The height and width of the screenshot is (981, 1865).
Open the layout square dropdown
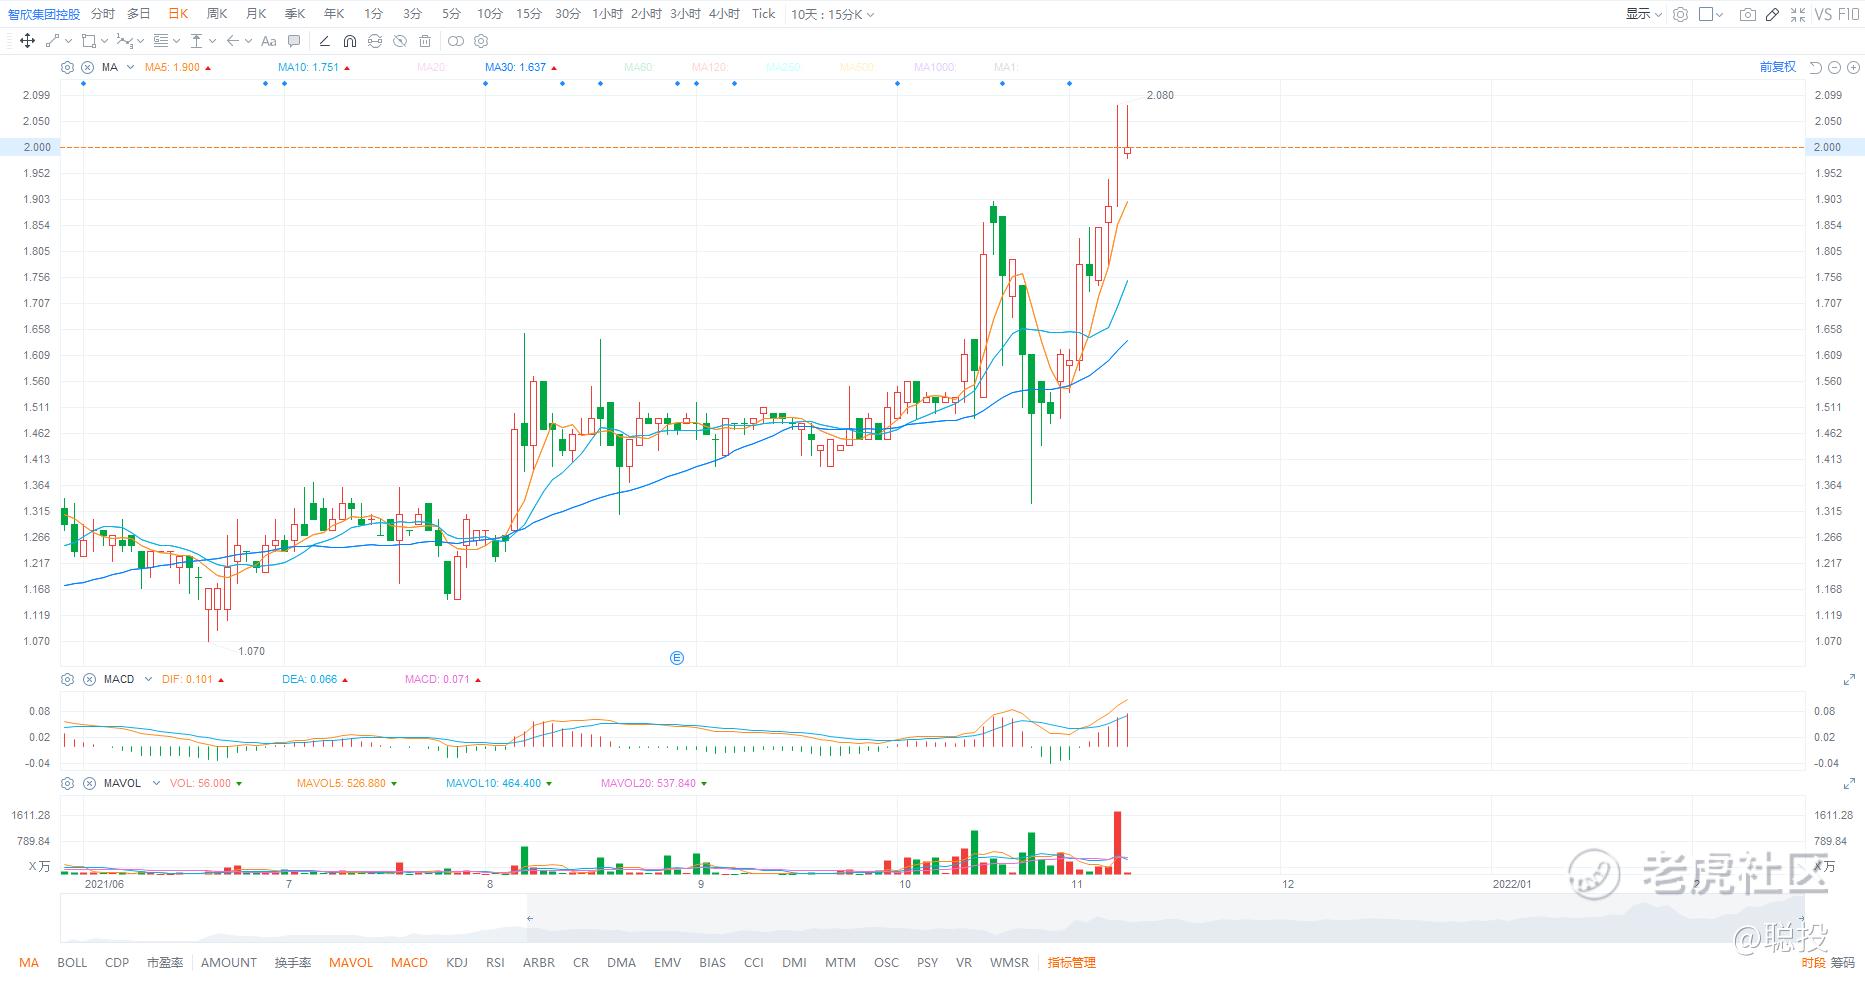[1712, 14]
